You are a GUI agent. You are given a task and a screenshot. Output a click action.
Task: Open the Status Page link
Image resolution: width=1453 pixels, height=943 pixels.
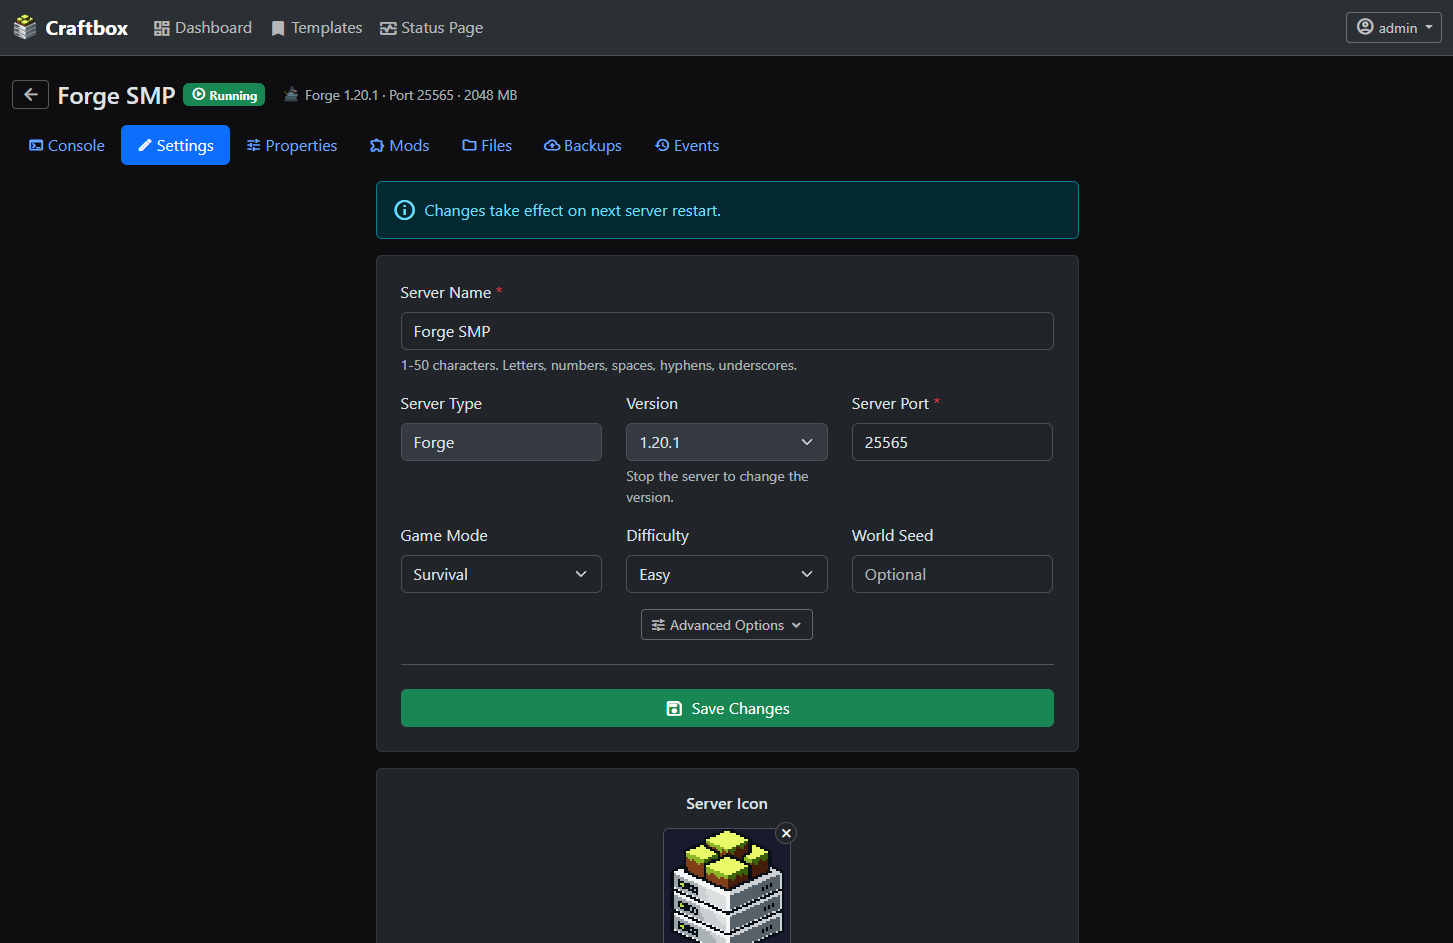[x=432, y=28]
